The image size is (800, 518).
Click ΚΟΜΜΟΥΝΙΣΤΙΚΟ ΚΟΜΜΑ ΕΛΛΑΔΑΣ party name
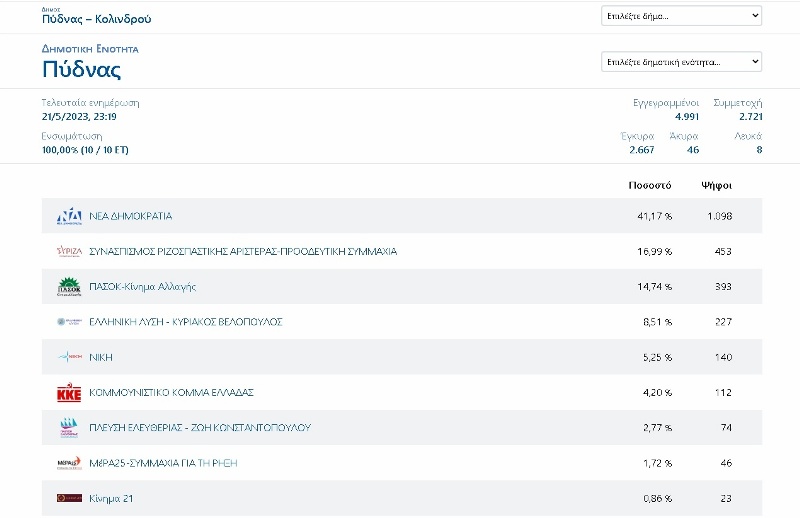[x=171, y=392]
